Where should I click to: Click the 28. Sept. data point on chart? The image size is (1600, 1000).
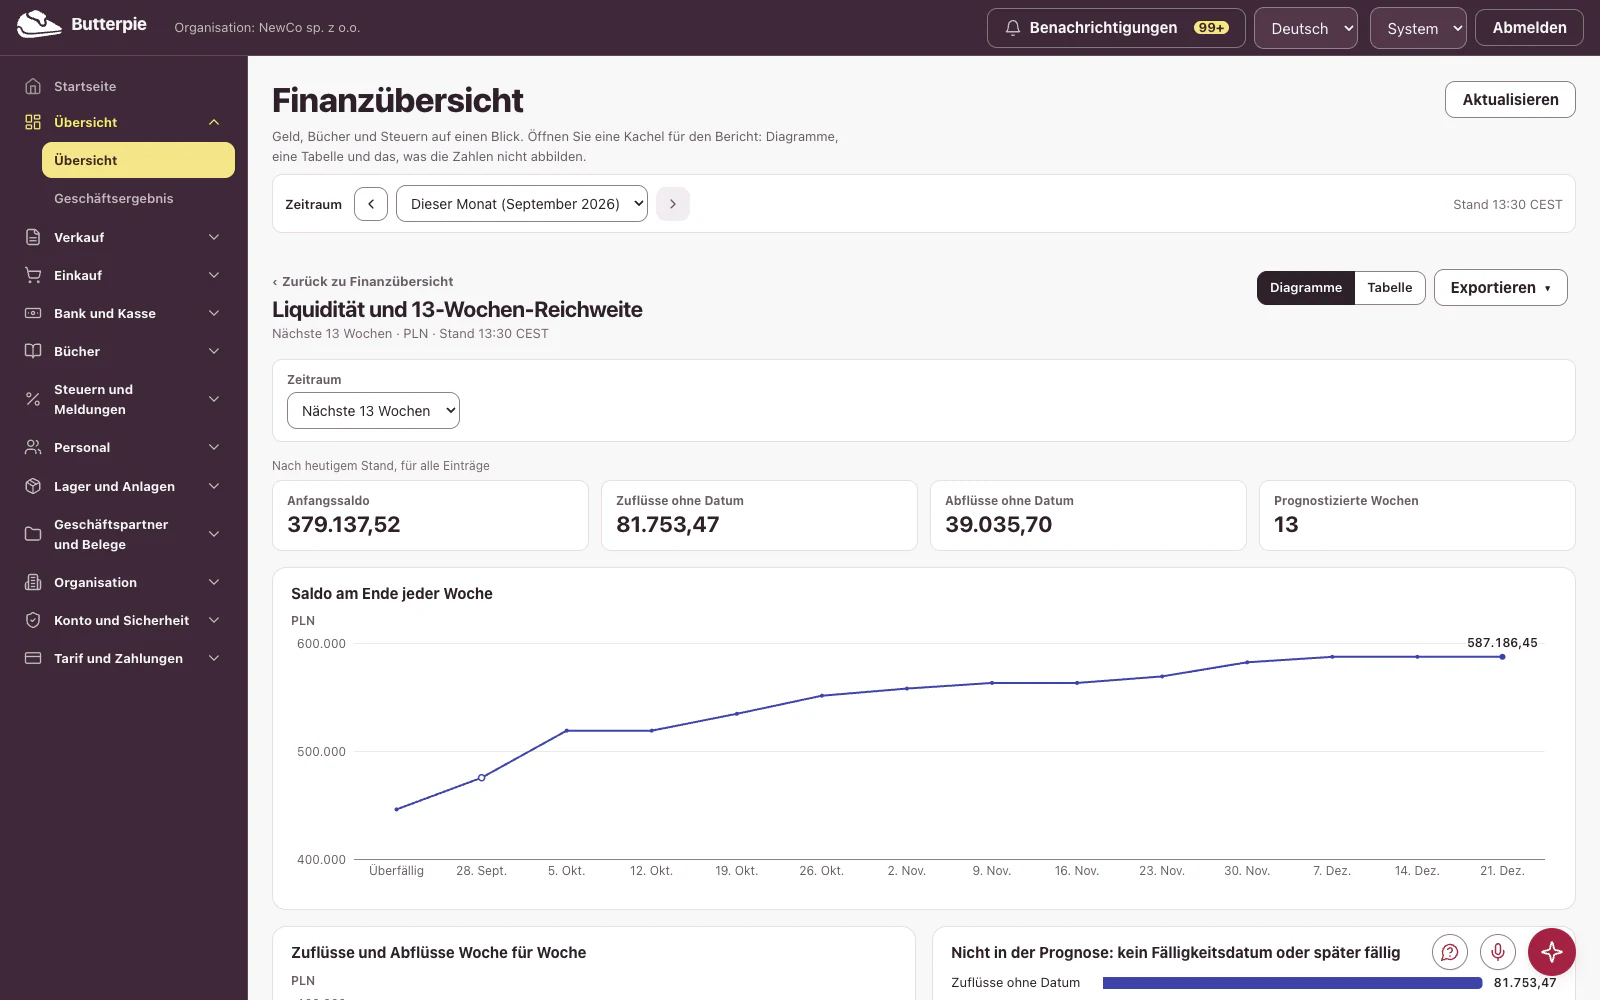pos(482,777)
